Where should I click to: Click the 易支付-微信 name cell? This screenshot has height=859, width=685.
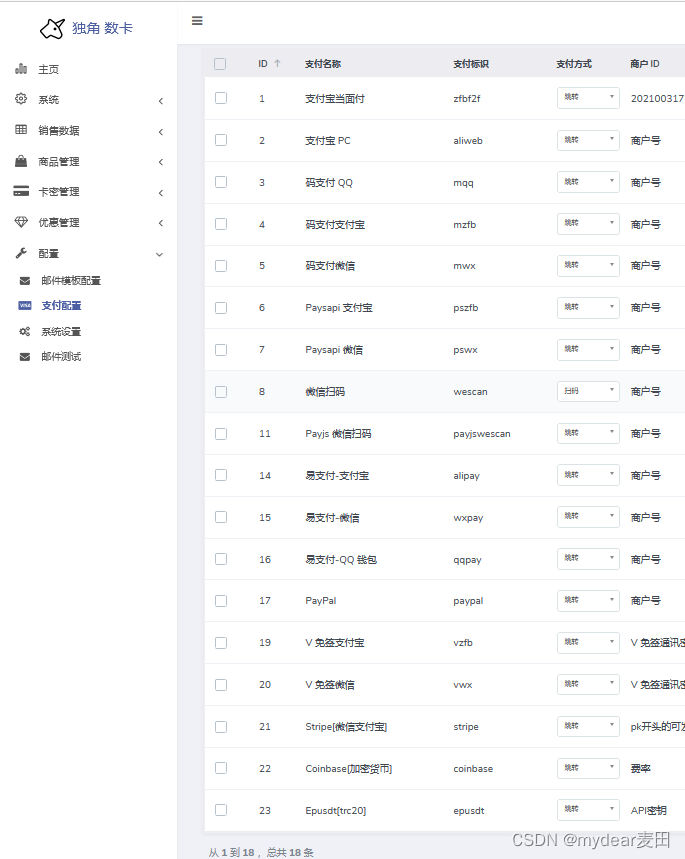(332, 518)
